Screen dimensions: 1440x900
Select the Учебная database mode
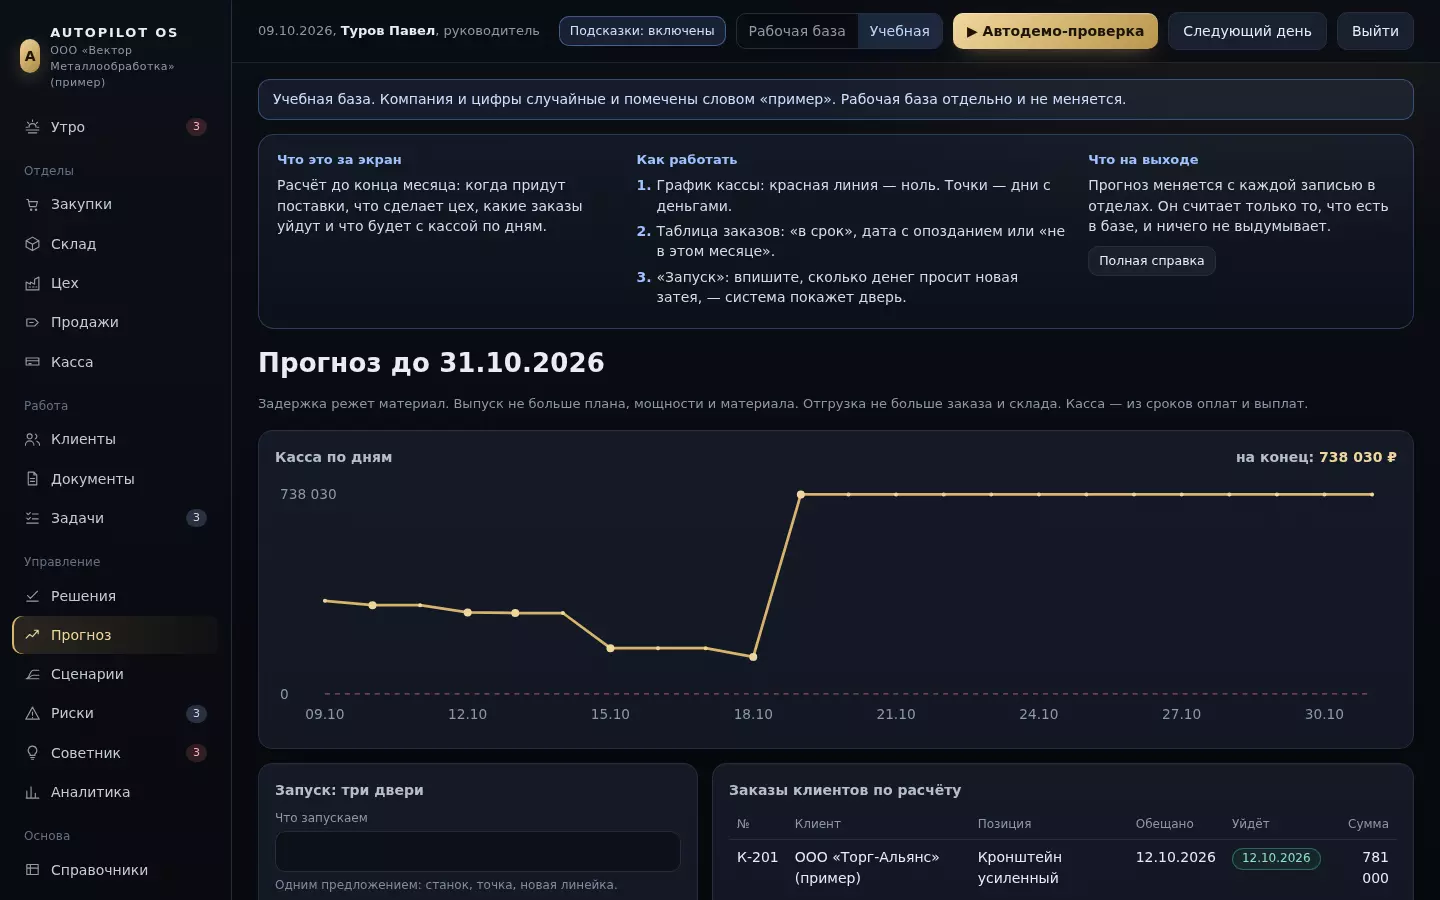900,31
